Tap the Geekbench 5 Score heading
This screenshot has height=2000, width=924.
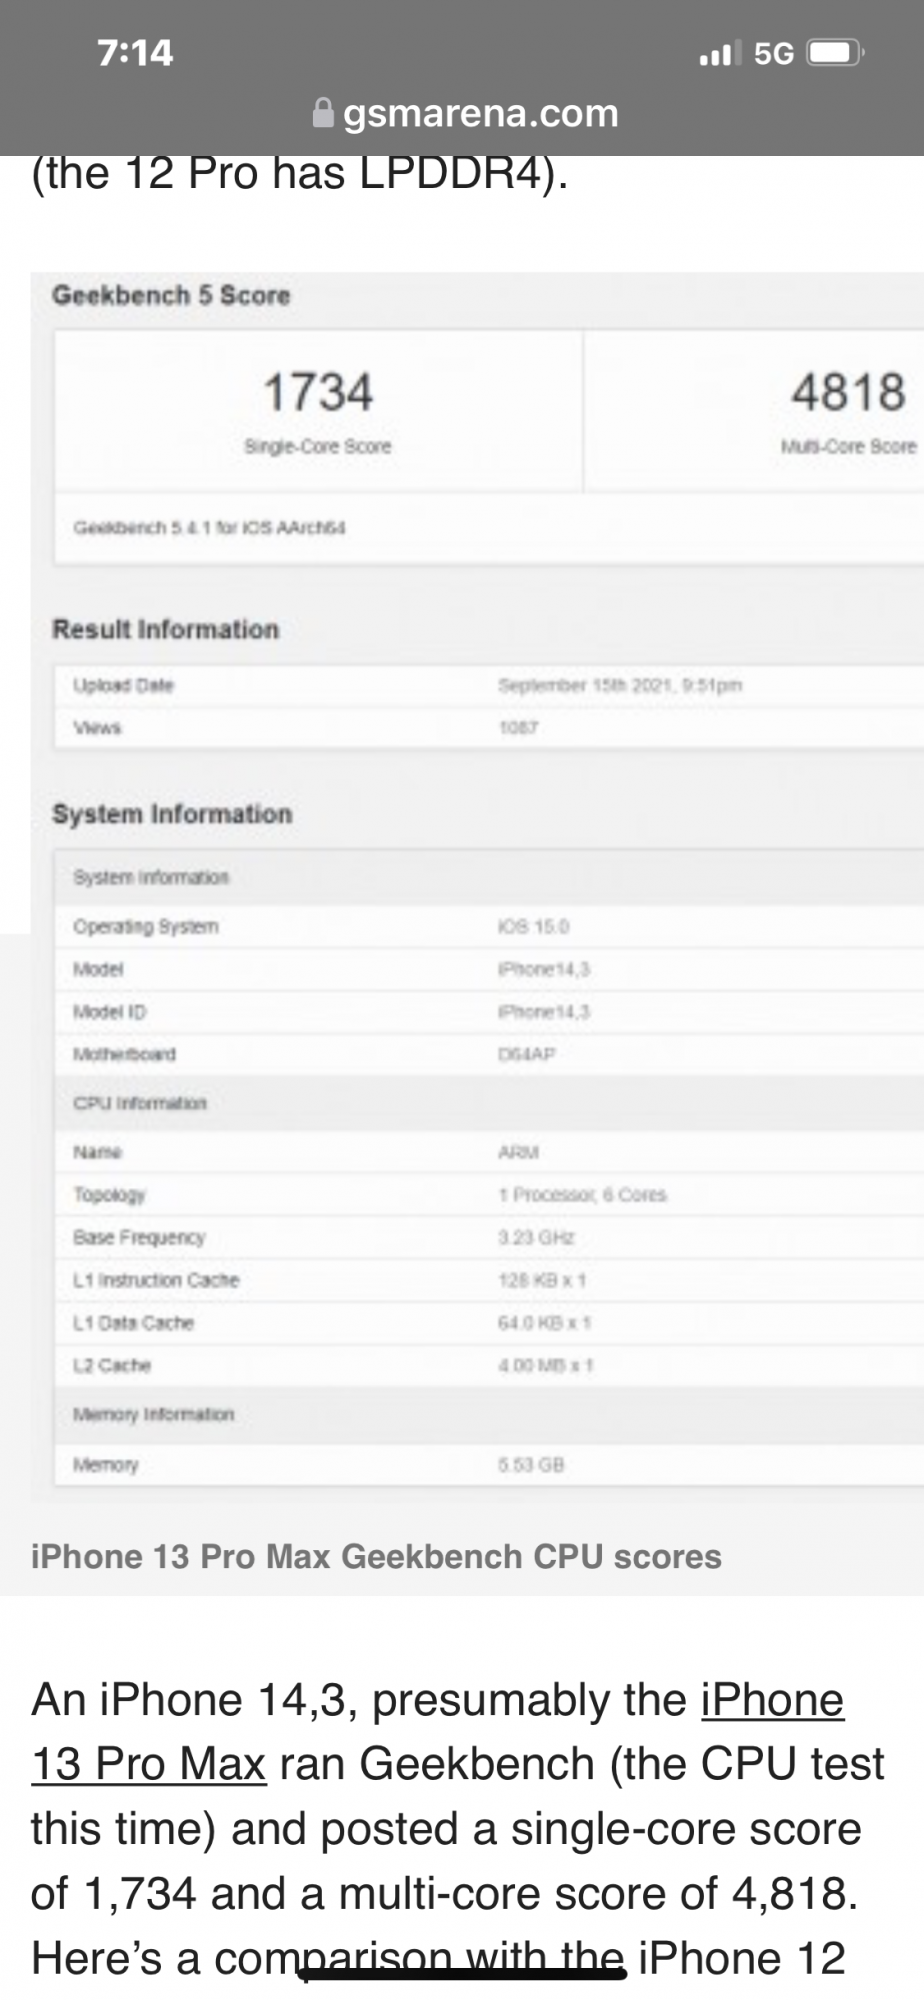pos(171,295)
